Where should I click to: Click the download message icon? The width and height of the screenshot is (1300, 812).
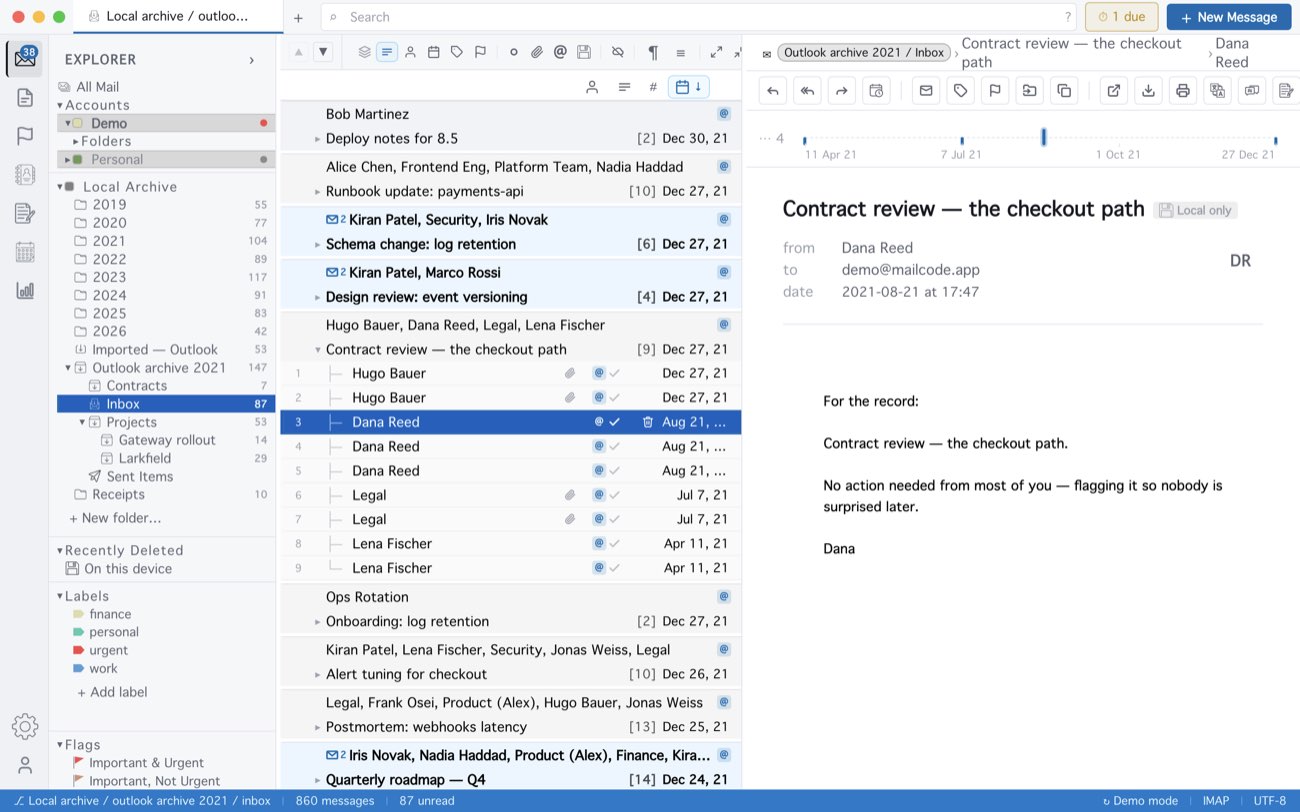pyautogui.click(x=1148, y=91)
